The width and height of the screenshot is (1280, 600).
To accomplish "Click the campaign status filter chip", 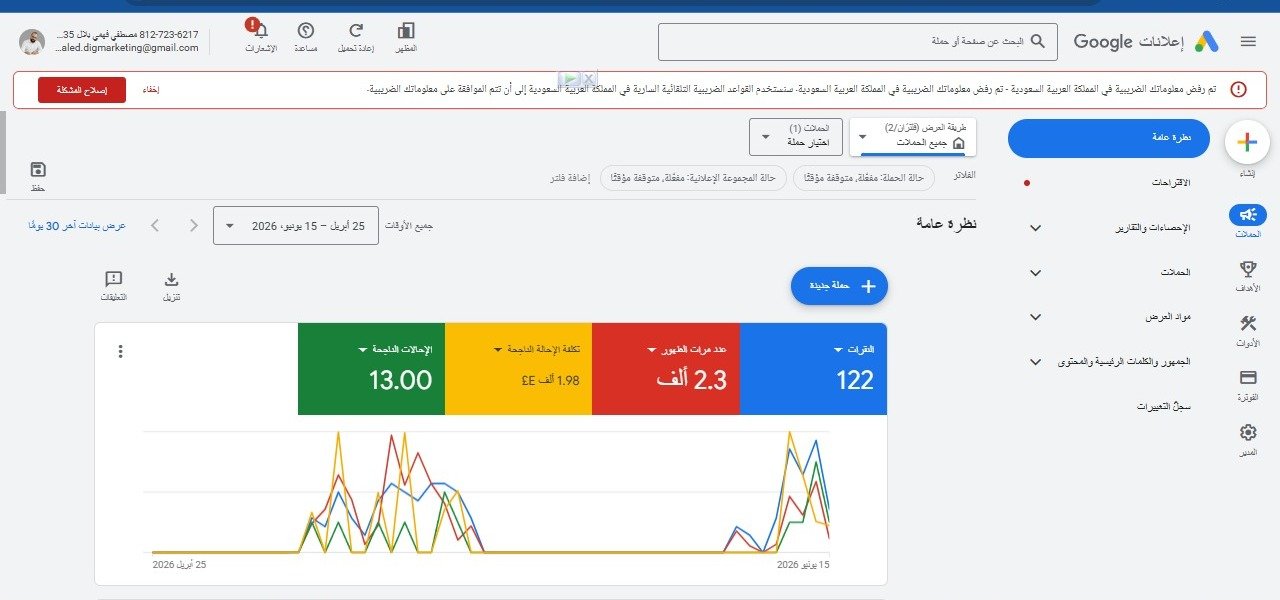I will [864, 178].
